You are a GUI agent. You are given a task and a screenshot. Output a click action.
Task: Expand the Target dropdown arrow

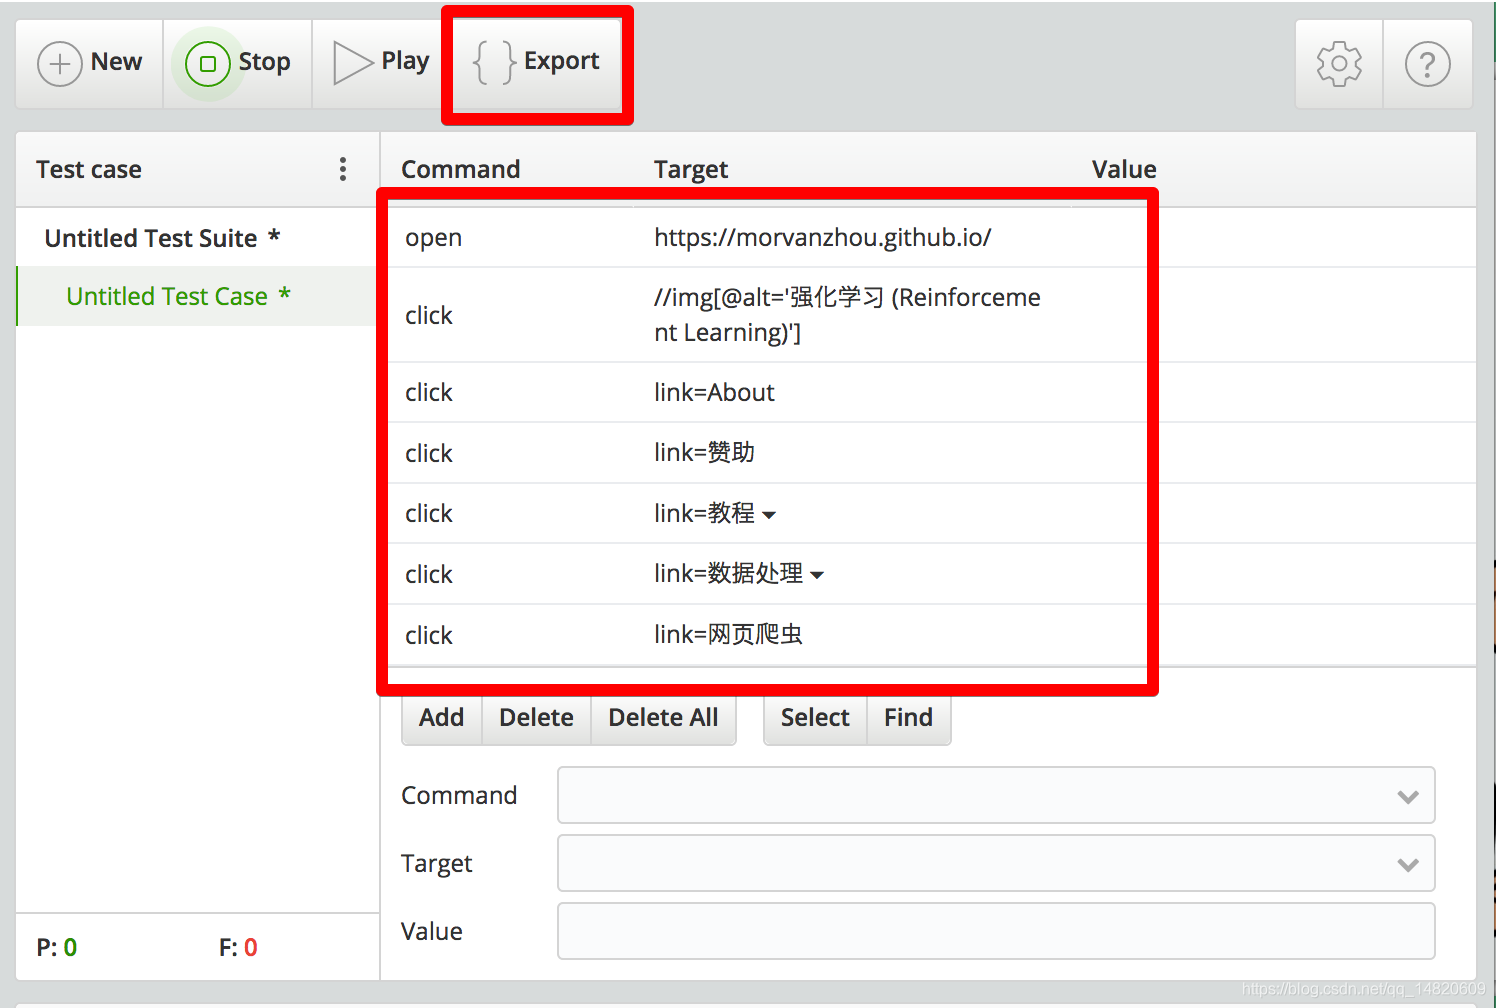[x=1408, y=864]
